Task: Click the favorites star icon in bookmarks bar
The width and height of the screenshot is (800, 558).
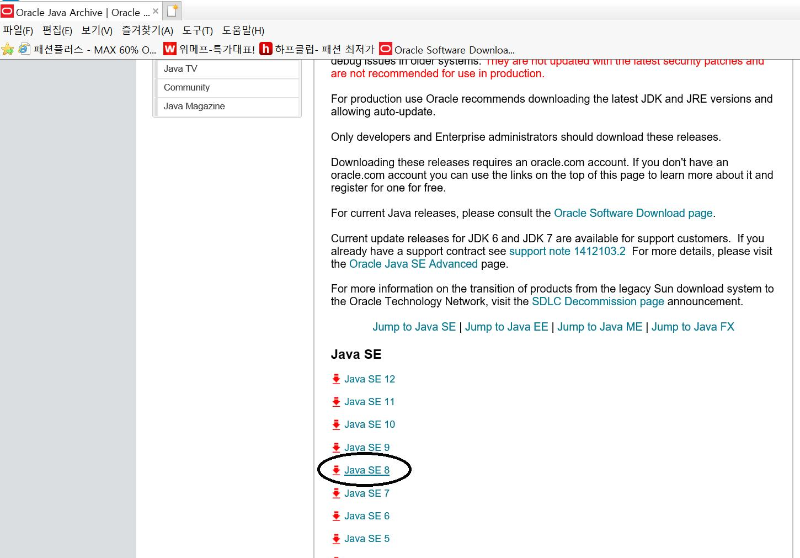Action: [8, 49]
